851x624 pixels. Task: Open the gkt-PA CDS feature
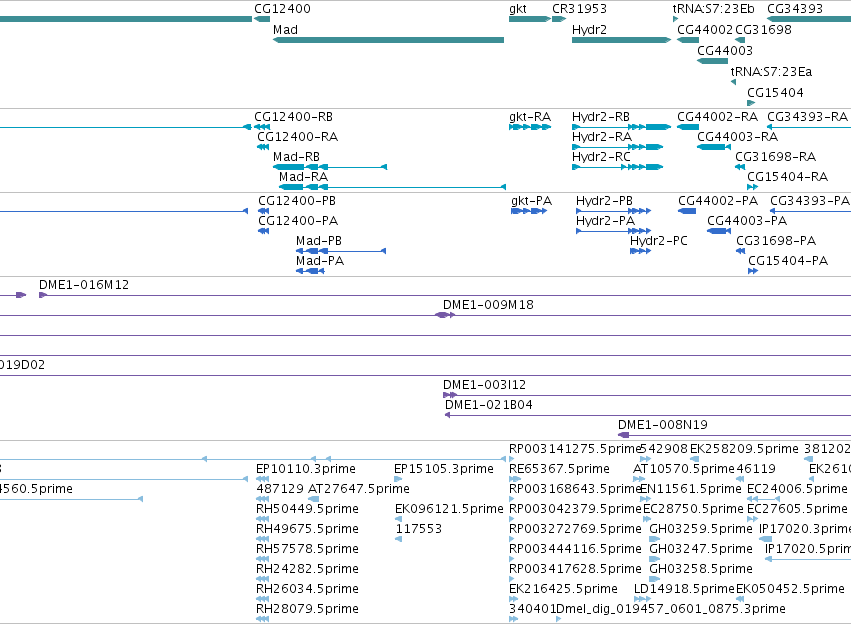coord(529,211)
